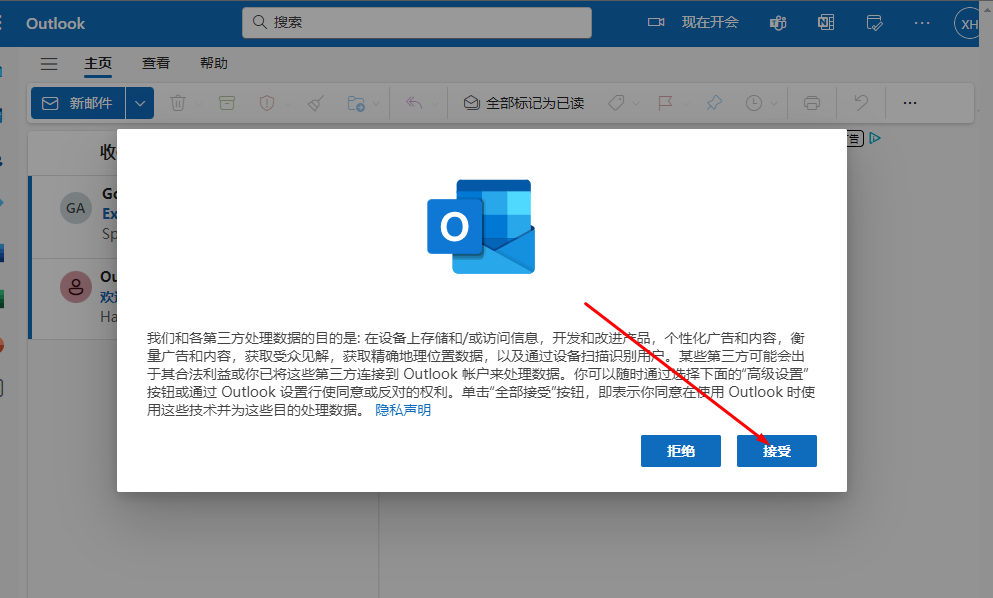
Task: Expand the Flag dropdown arrow
Action: coord(685,103)
